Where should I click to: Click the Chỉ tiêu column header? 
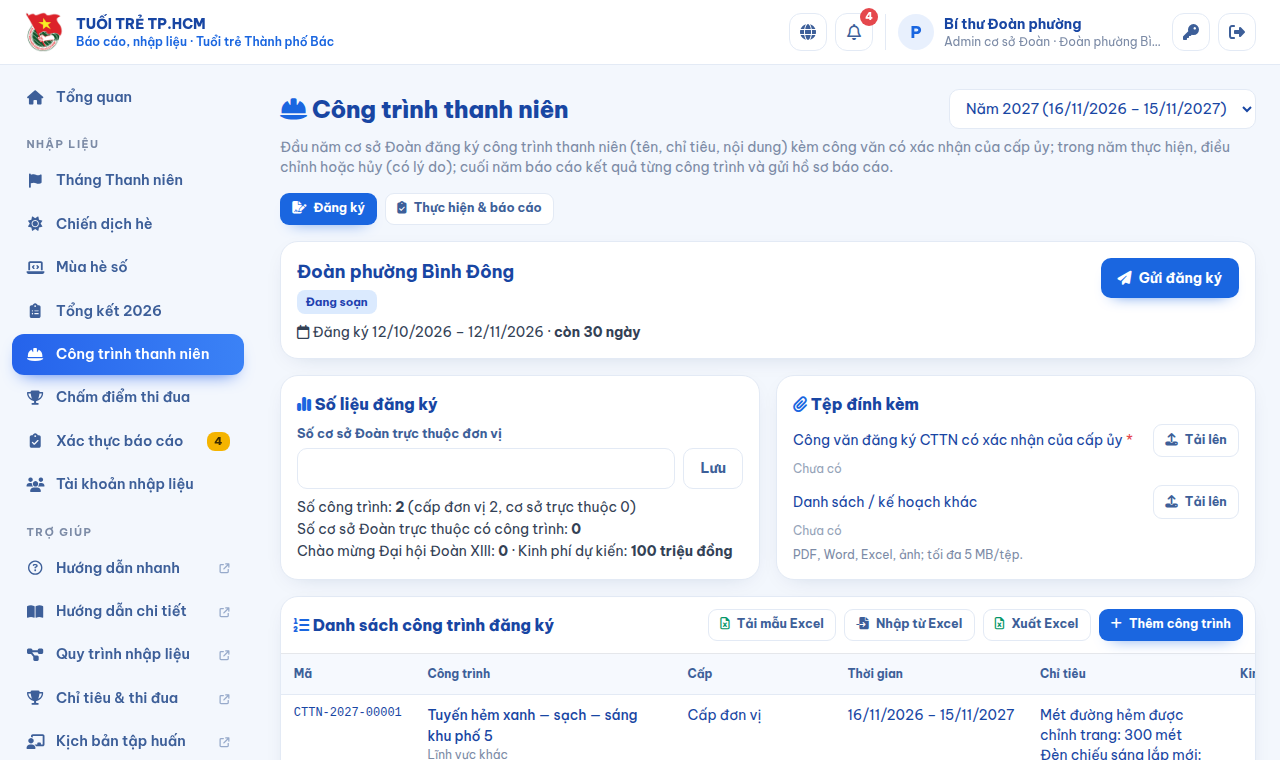(x=1063, y=674)
